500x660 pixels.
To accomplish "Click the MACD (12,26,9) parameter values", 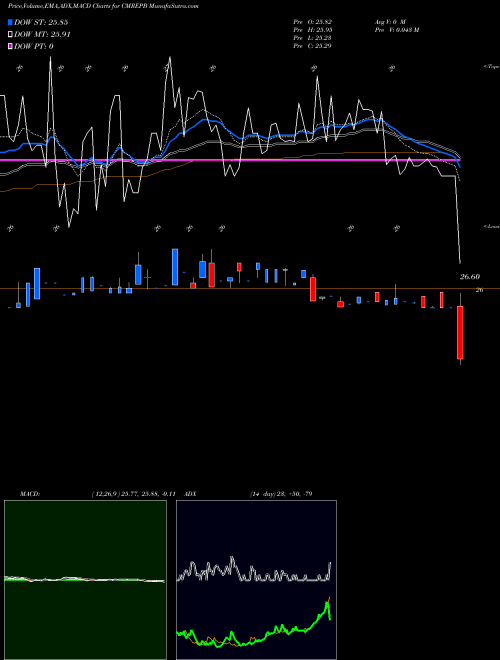I will (133, 494).
